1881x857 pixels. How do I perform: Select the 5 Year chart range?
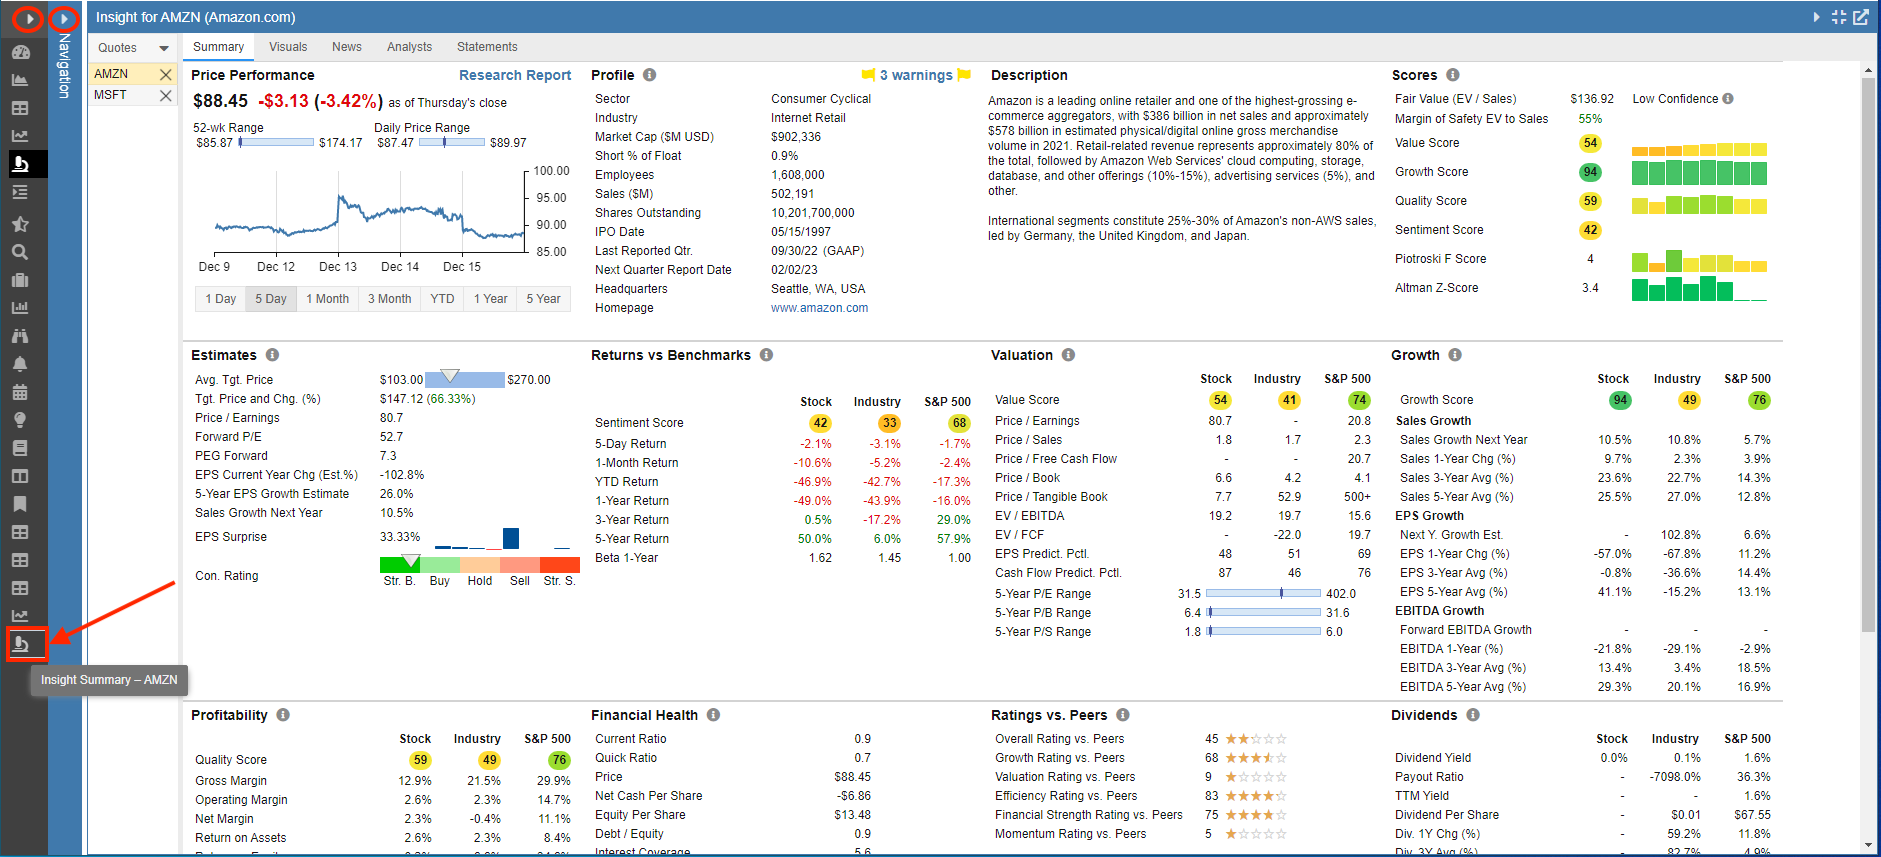click(543, 299)
